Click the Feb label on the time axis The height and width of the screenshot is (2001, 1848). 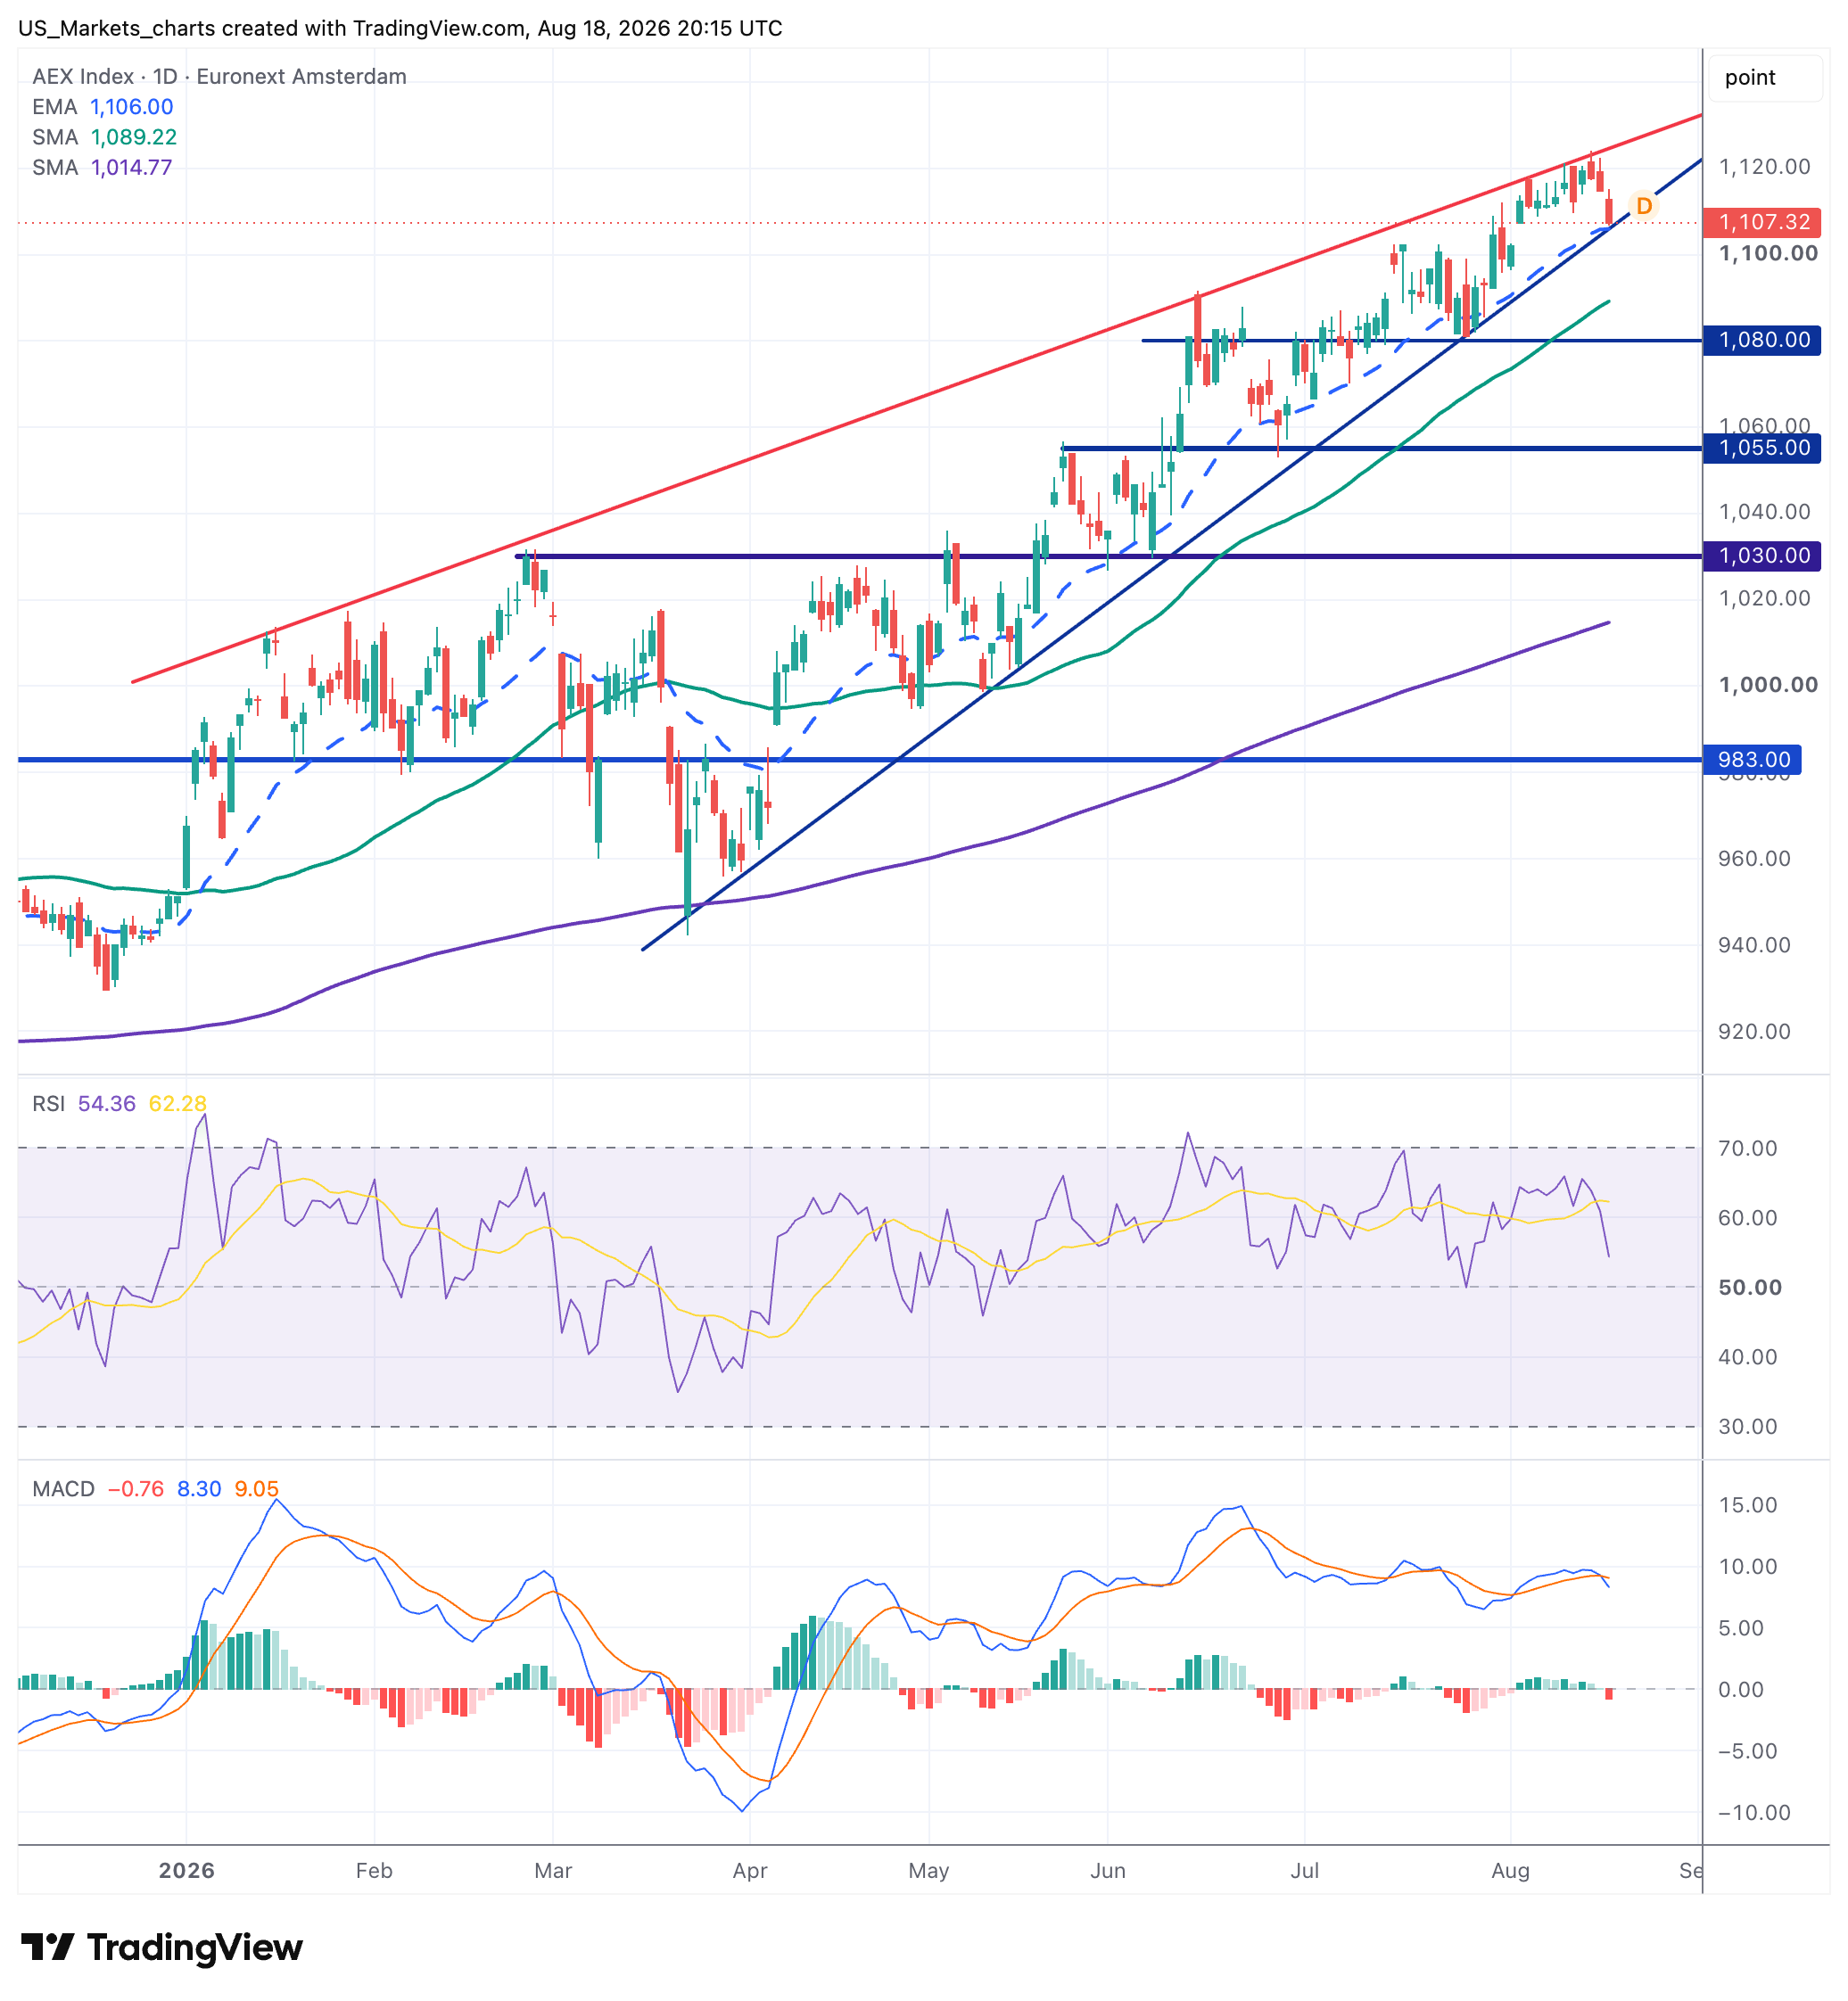click(374, 1871)
